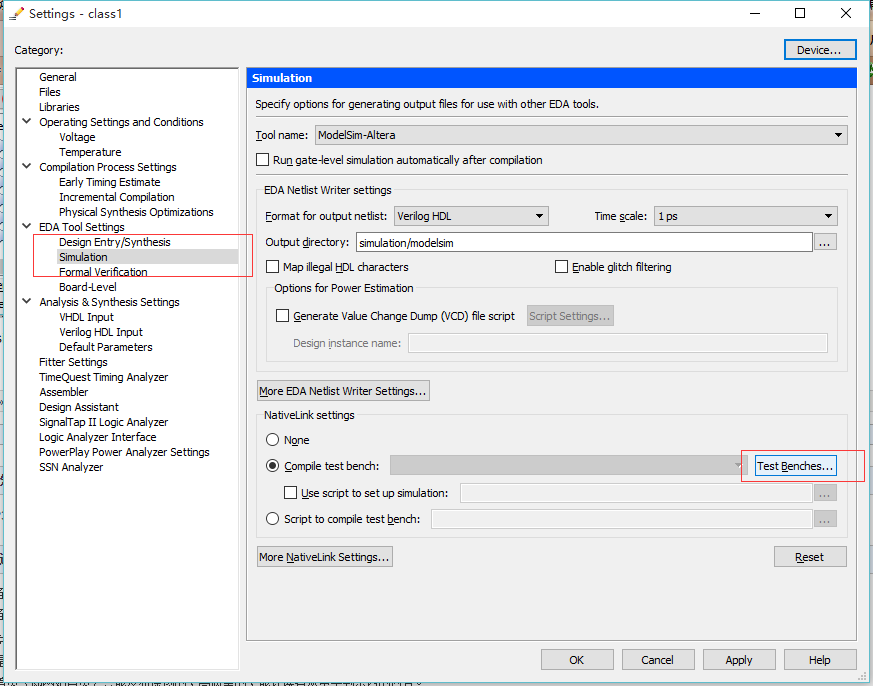Select Compilation Process Settings category
The height and width of the screenshot is (686, 873).
(x=107, y=166)
